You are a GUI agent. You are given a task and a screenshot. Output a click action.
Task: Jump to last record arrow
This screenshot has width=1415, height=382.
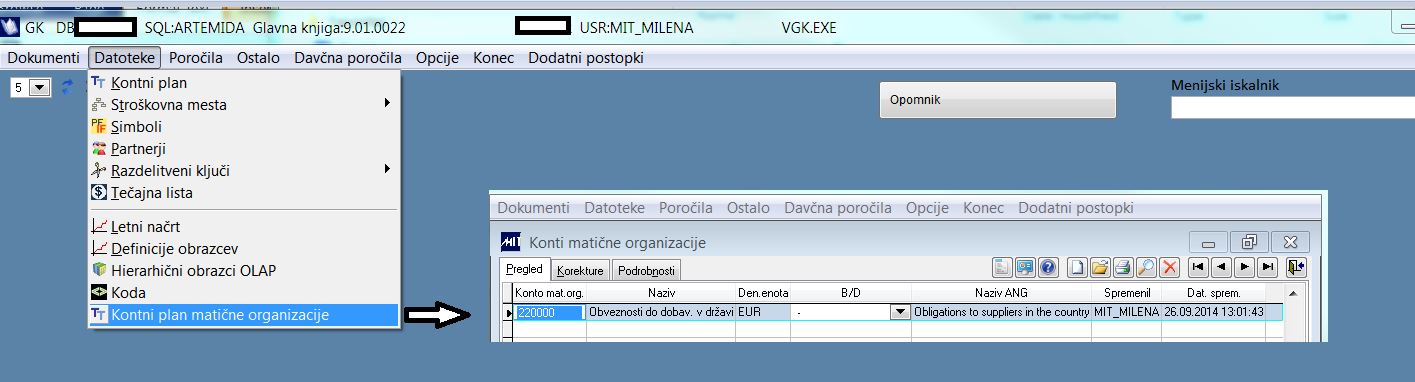(x=1267, y=267)
